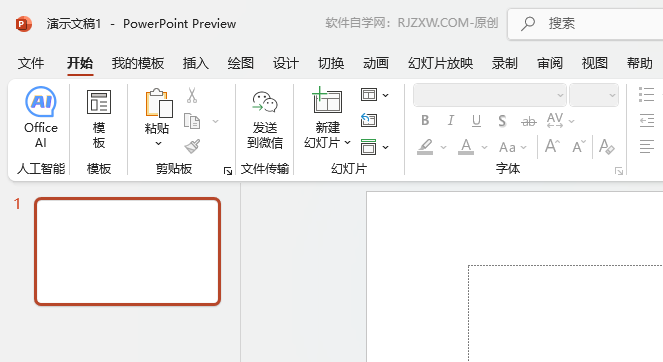
Task: Open change case Aa icon
Action: coord(507,147)
